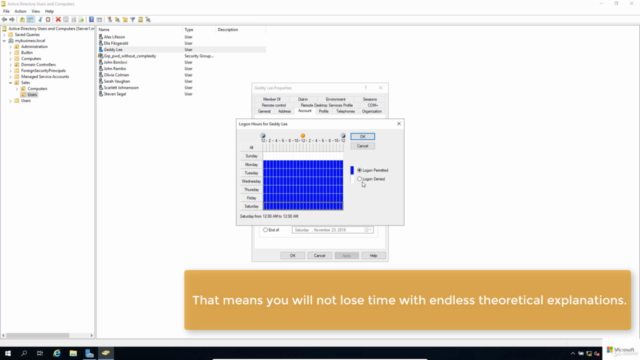Screen dimensions: 640x360
Task: Click Cancel in Geddy Lee Properties dialog
Action: coord(320,256)
